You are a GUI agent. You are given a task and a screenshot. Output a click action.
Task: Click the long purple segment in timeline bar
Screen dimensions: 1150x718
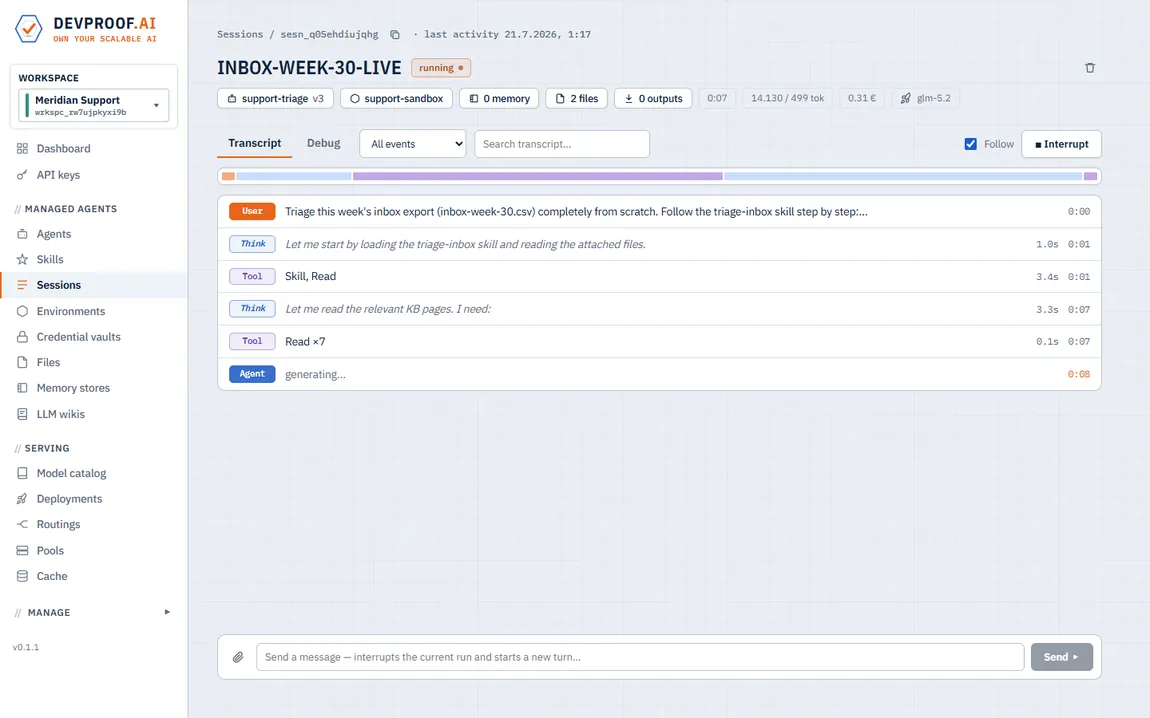click(538, 176)
